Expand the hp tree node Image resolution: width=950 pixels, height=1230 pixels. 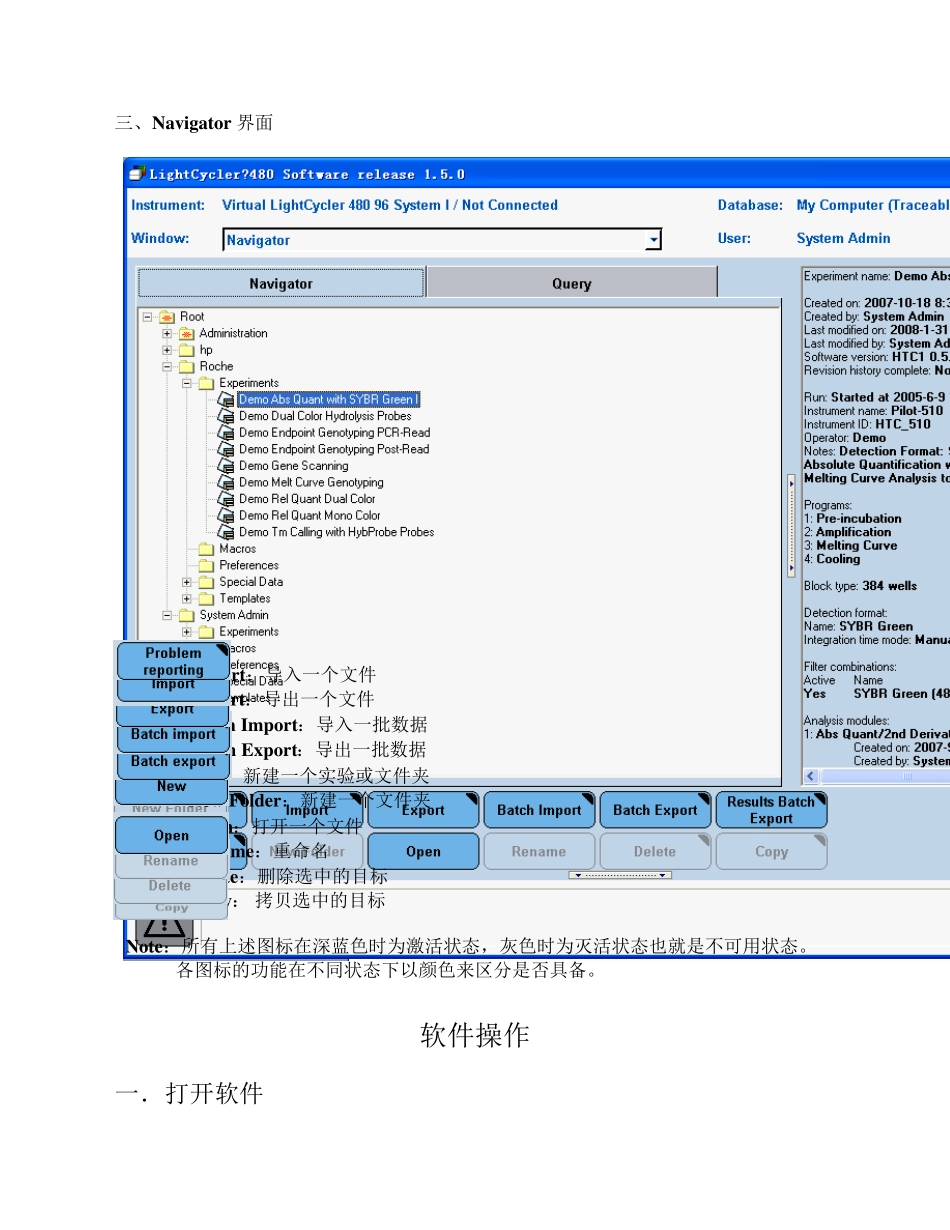pos(167,350)
